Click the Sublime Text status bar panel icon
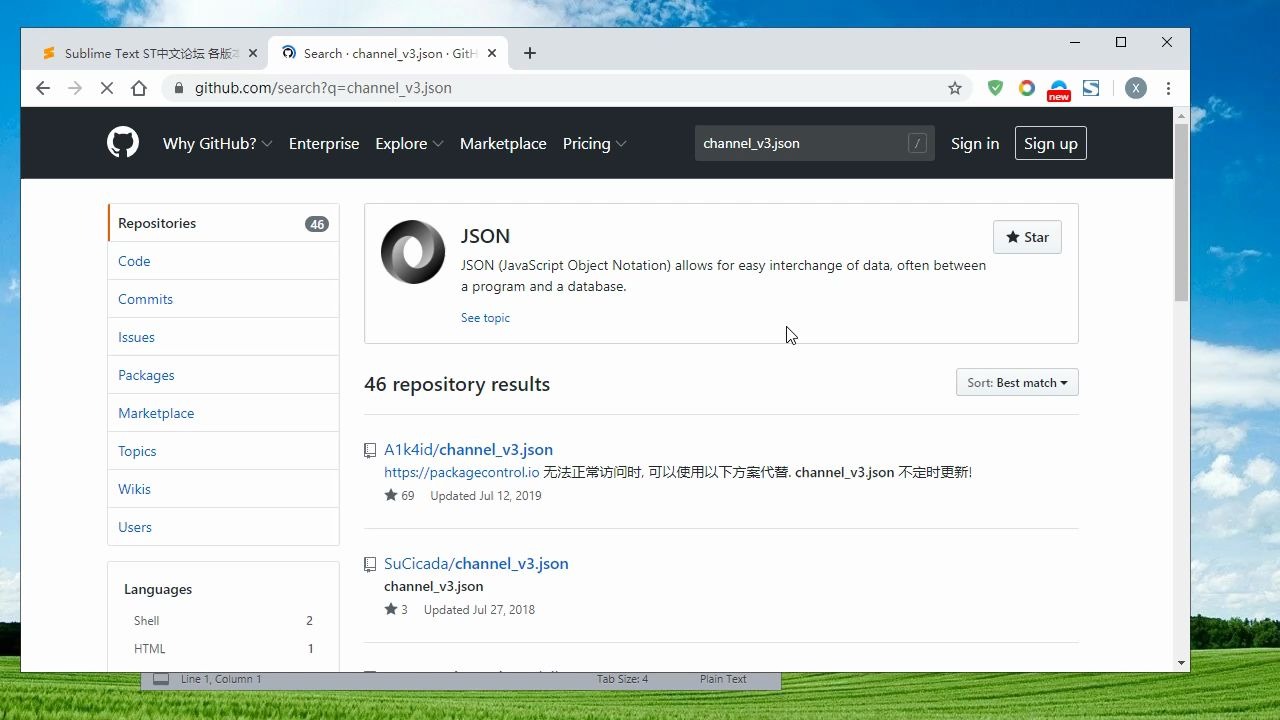Viewport: 1280px width, 720px height. [160, 679]
